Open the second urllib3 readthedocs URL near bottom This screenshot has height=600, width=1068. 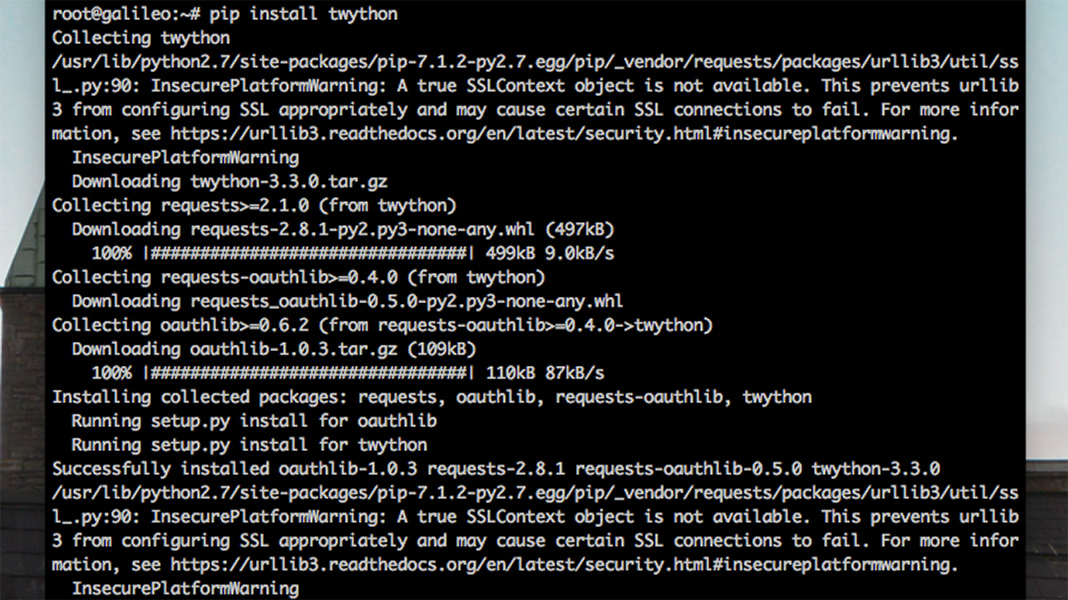click(564, 565)
